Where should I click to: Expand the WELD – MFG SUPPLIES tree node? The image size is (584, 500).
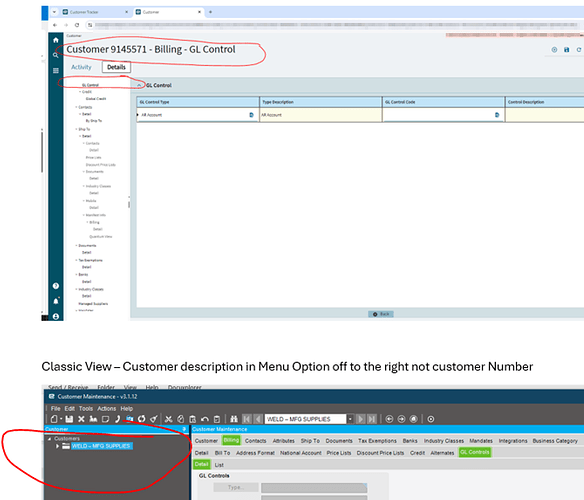pyautogui.click(x=57, y=446)
